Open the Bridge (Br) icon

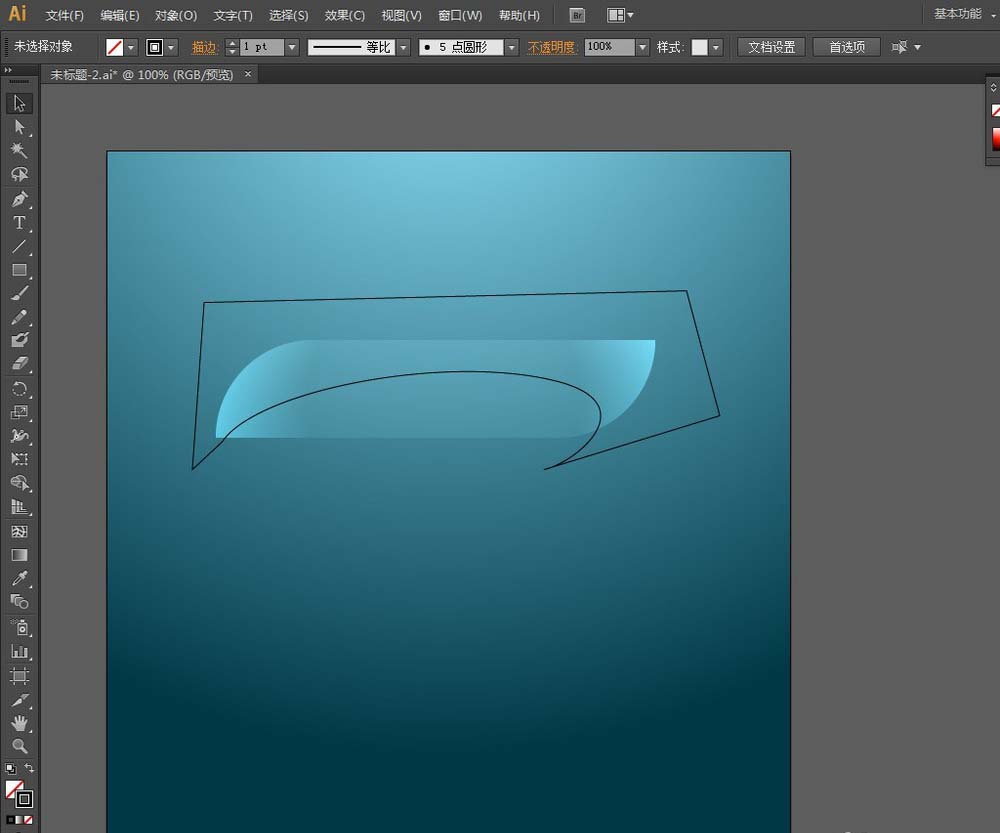click(577, 15)
